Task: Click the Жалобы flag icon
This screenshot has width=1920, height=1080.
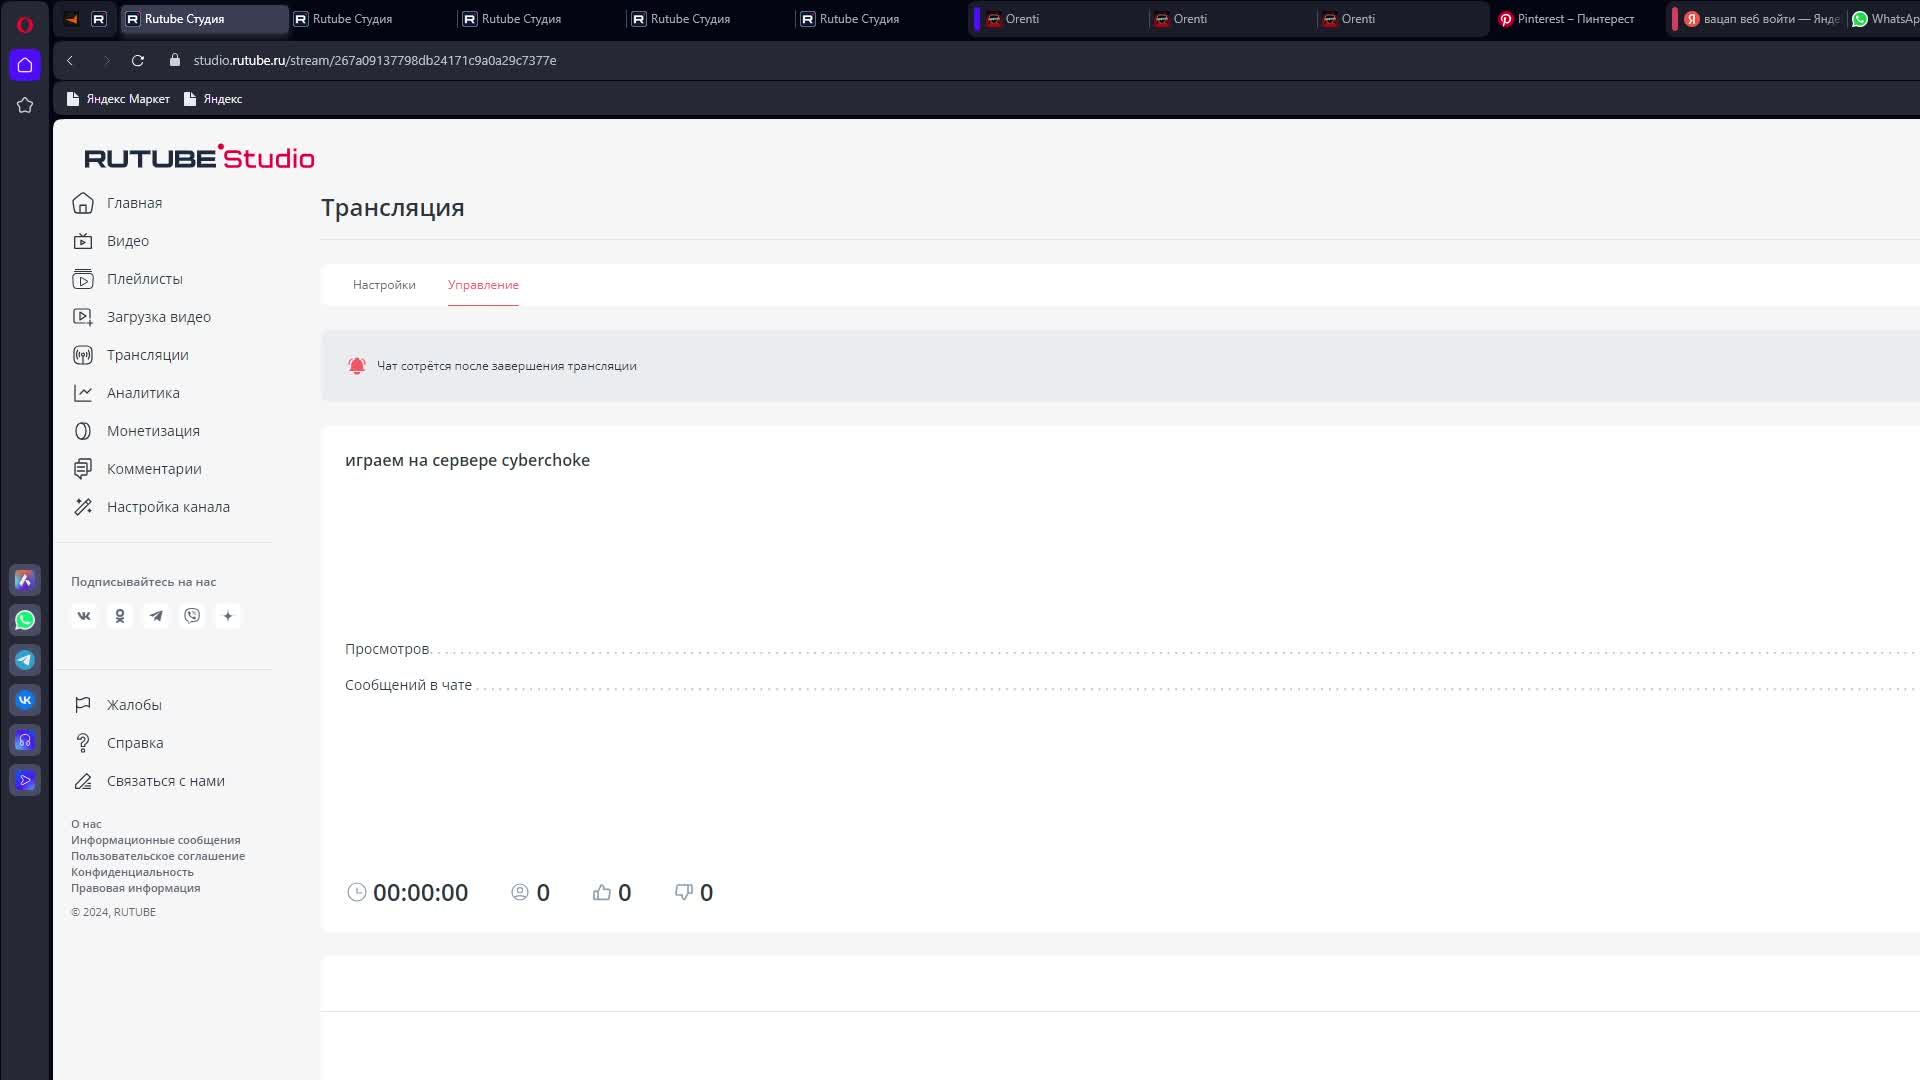Action: tap(83, 705)
